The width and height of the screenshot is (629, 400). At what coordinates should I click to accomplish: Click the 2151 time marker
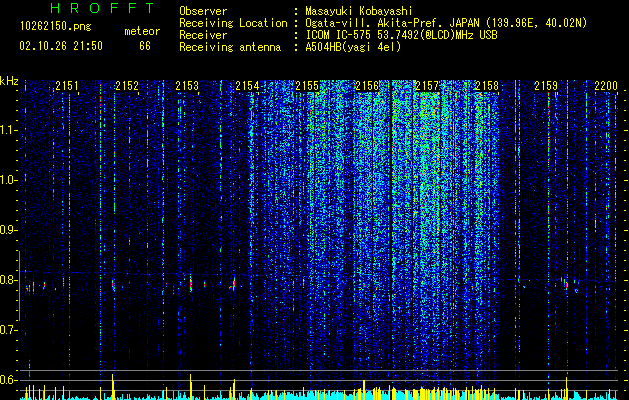coord(67,86)
